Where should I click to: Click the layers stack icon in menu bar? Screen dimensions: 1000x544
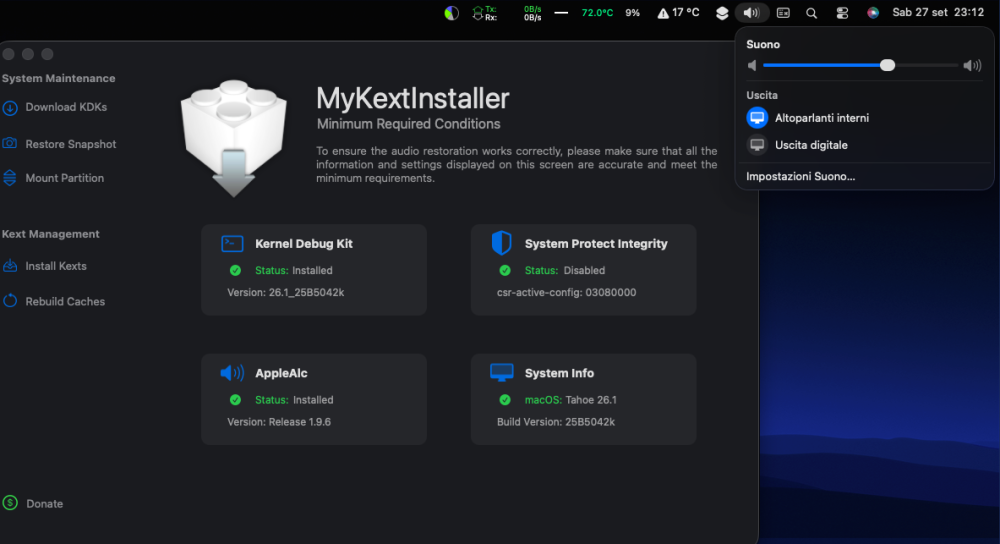click(x=722, y=13)
